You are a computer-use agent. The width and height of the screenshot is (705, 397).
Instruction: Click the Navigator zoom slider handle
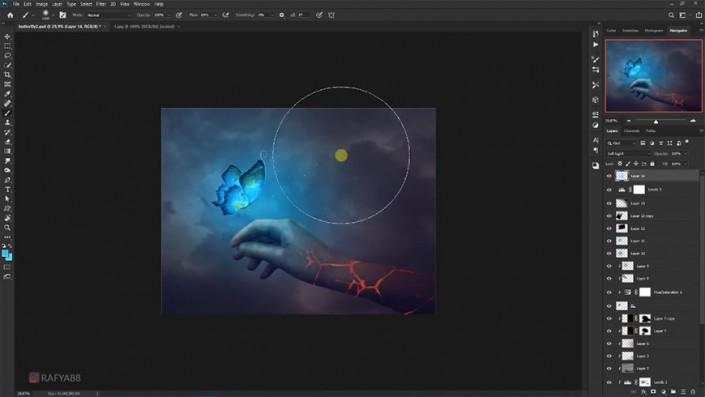point(656,121)
